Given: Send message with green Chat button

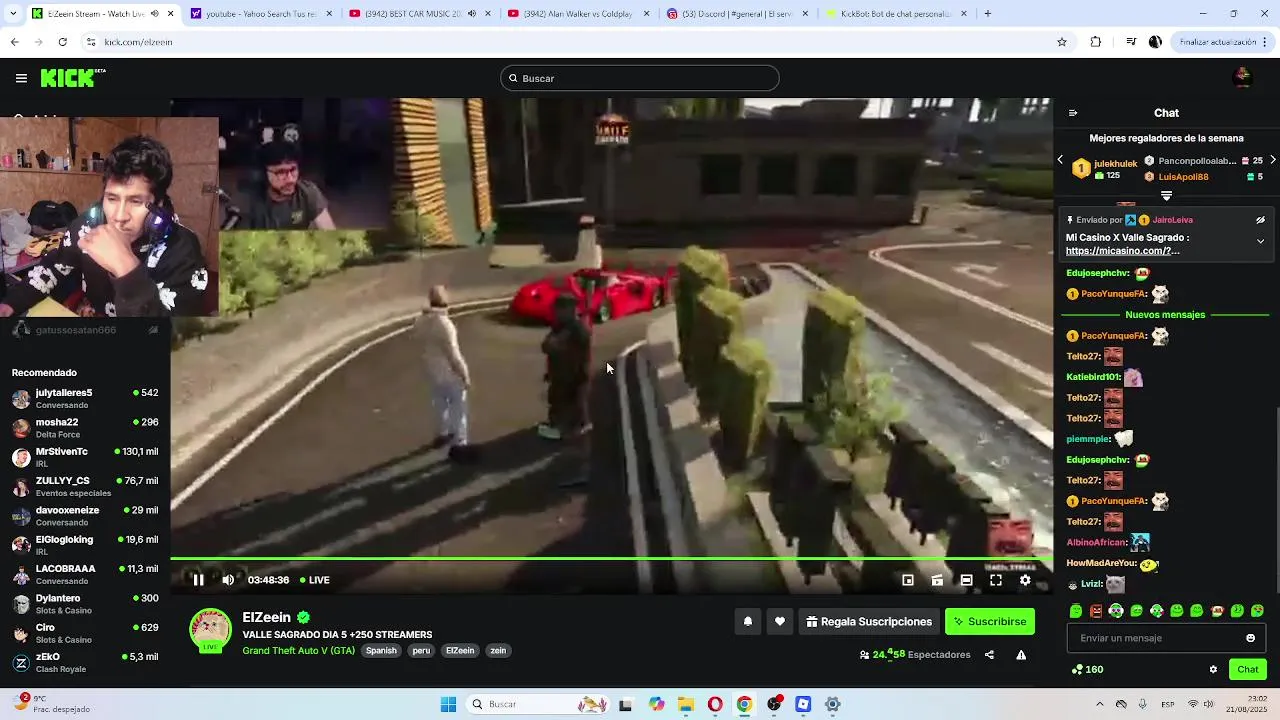Looking at the screenshot, I should [x=1248, y=670].
